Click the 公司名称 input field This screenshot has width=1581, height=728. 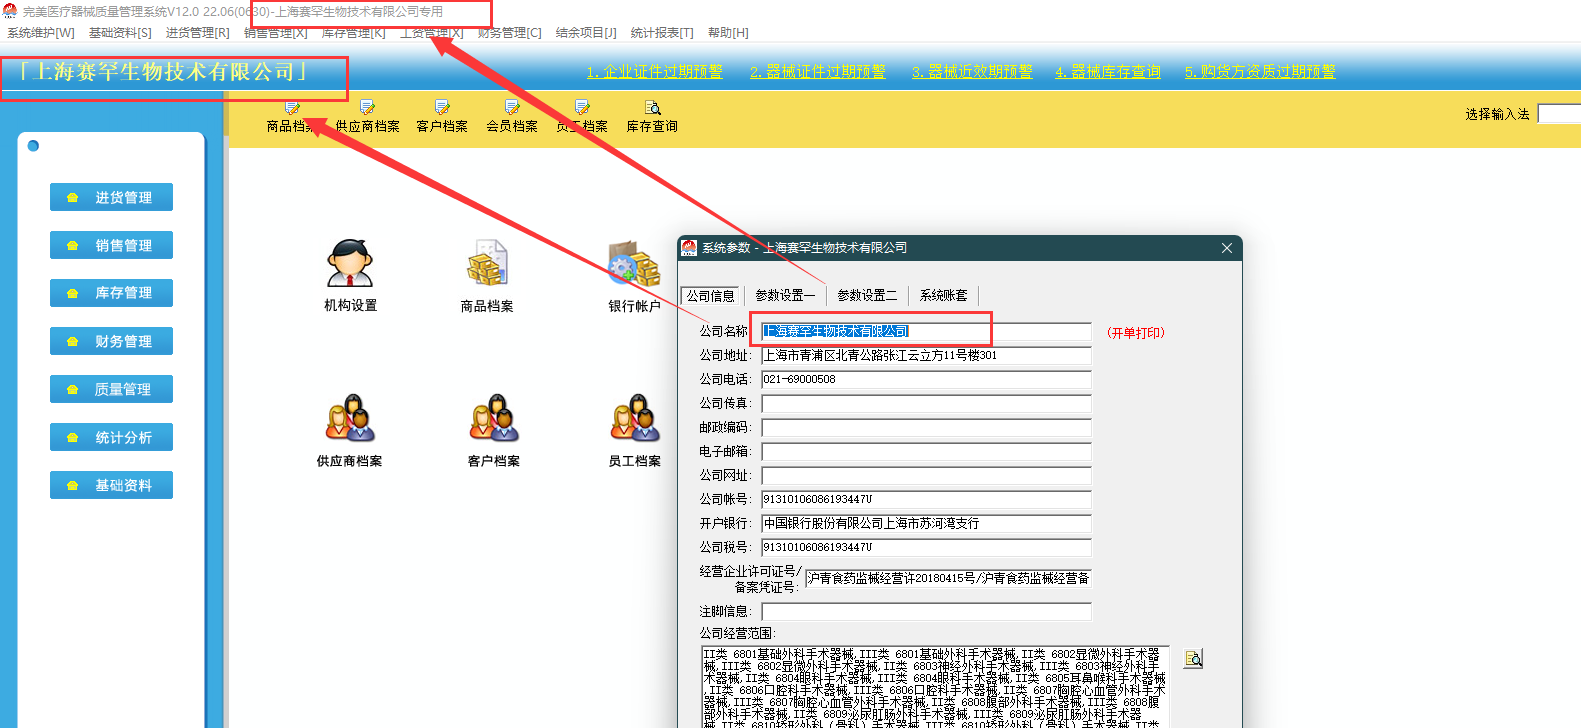click(926, 331)
